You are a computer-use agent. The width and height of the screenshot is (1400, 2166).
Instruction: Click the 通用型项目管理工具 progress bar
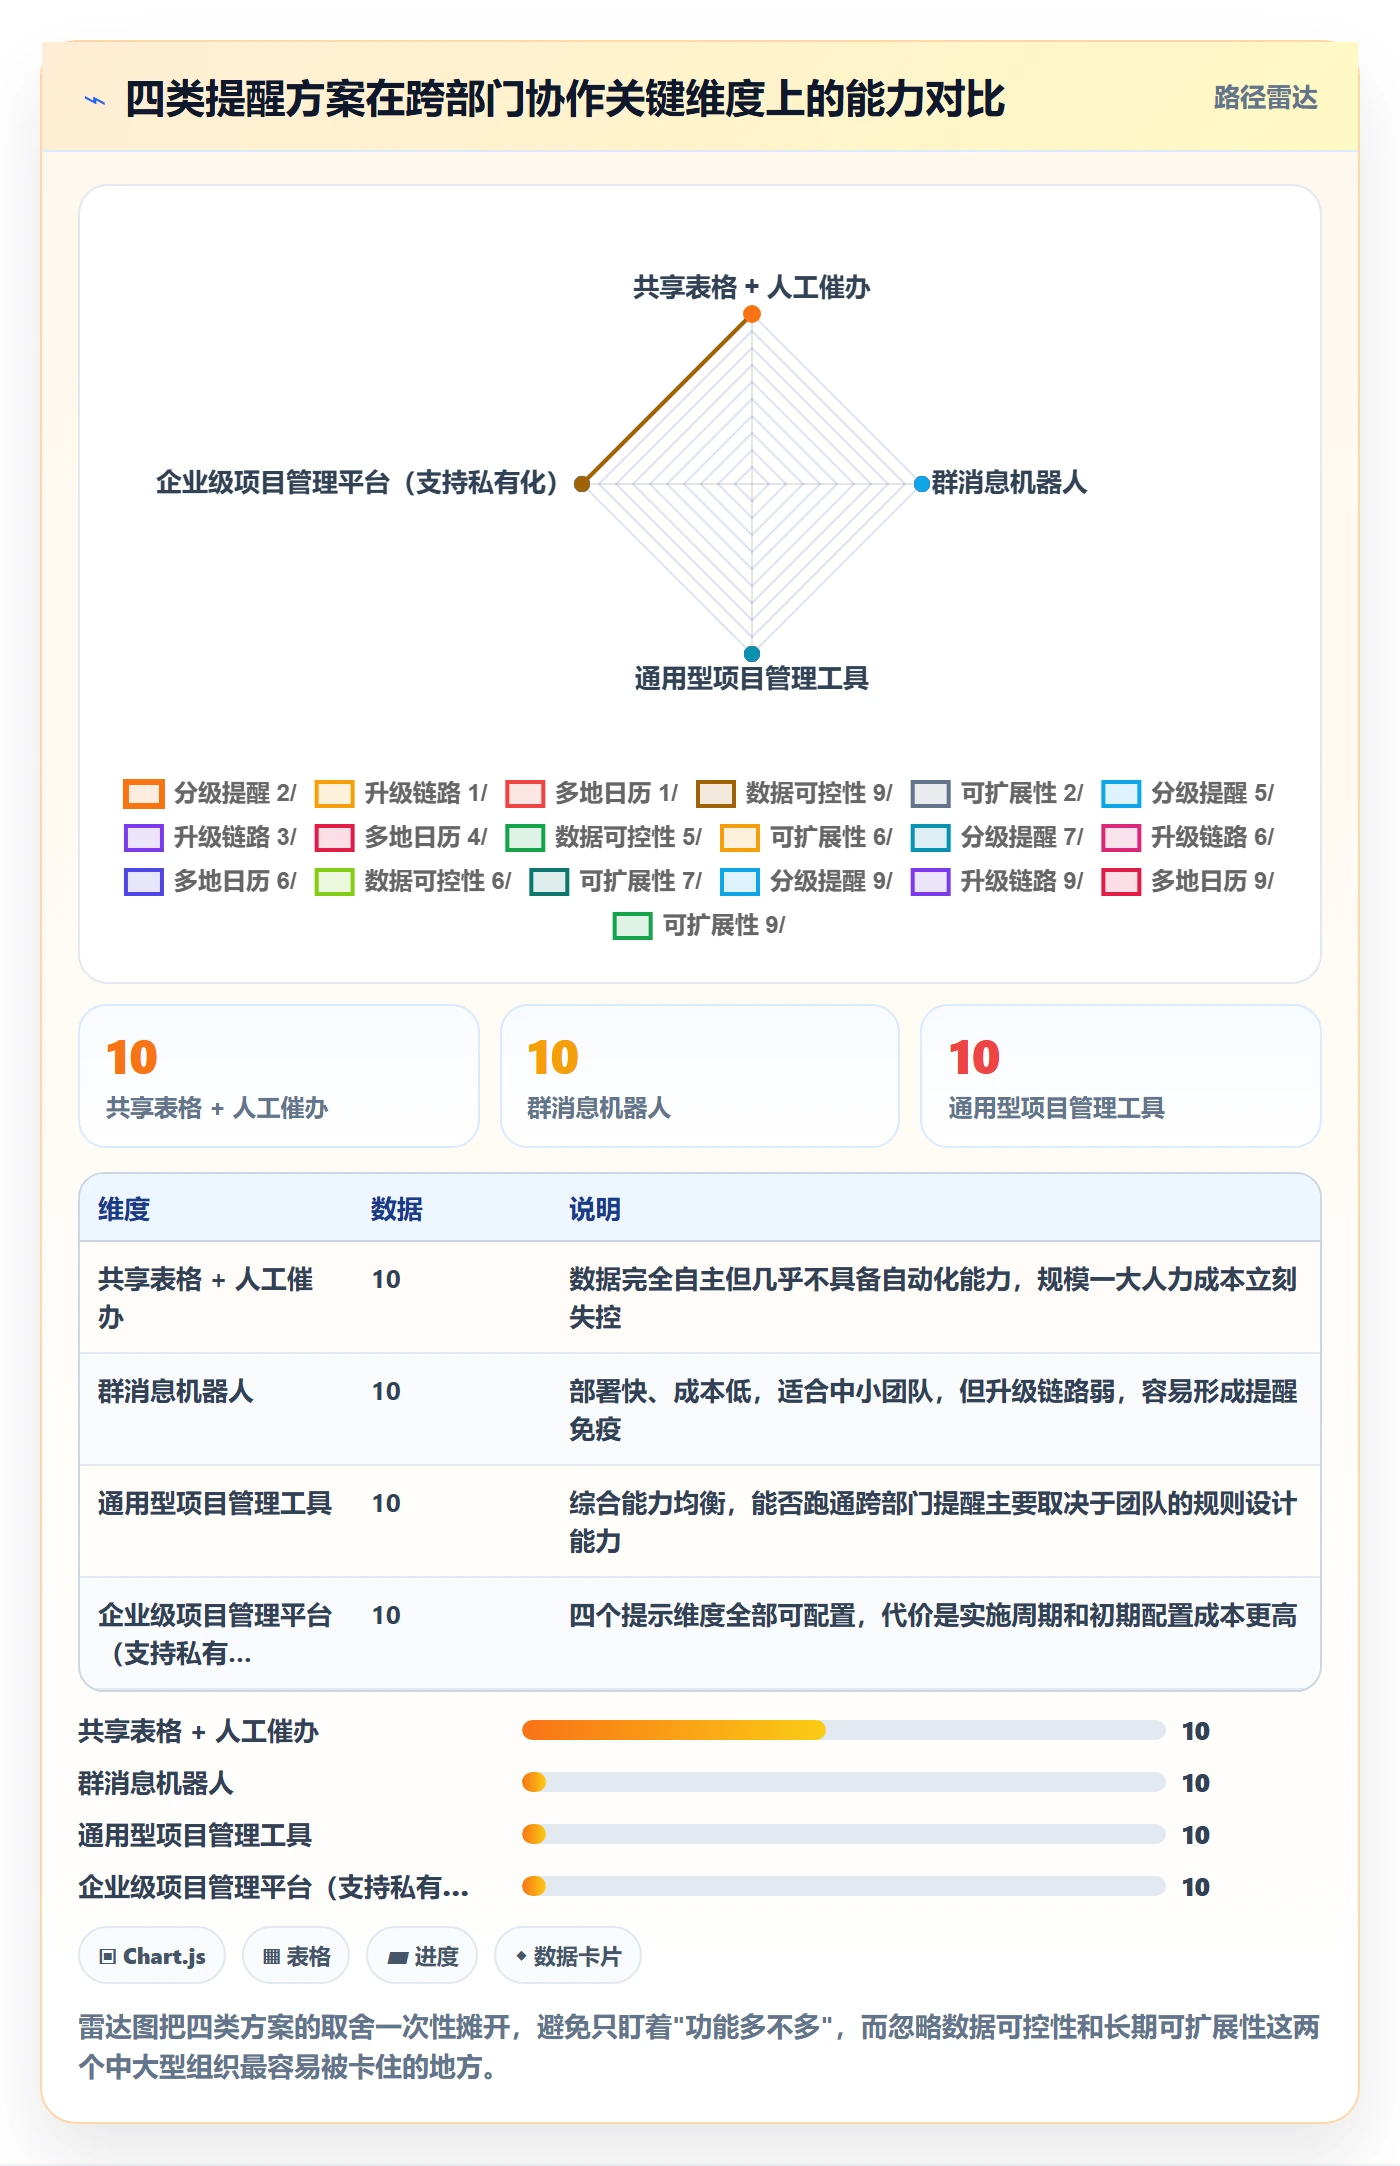coord(843,1834)
